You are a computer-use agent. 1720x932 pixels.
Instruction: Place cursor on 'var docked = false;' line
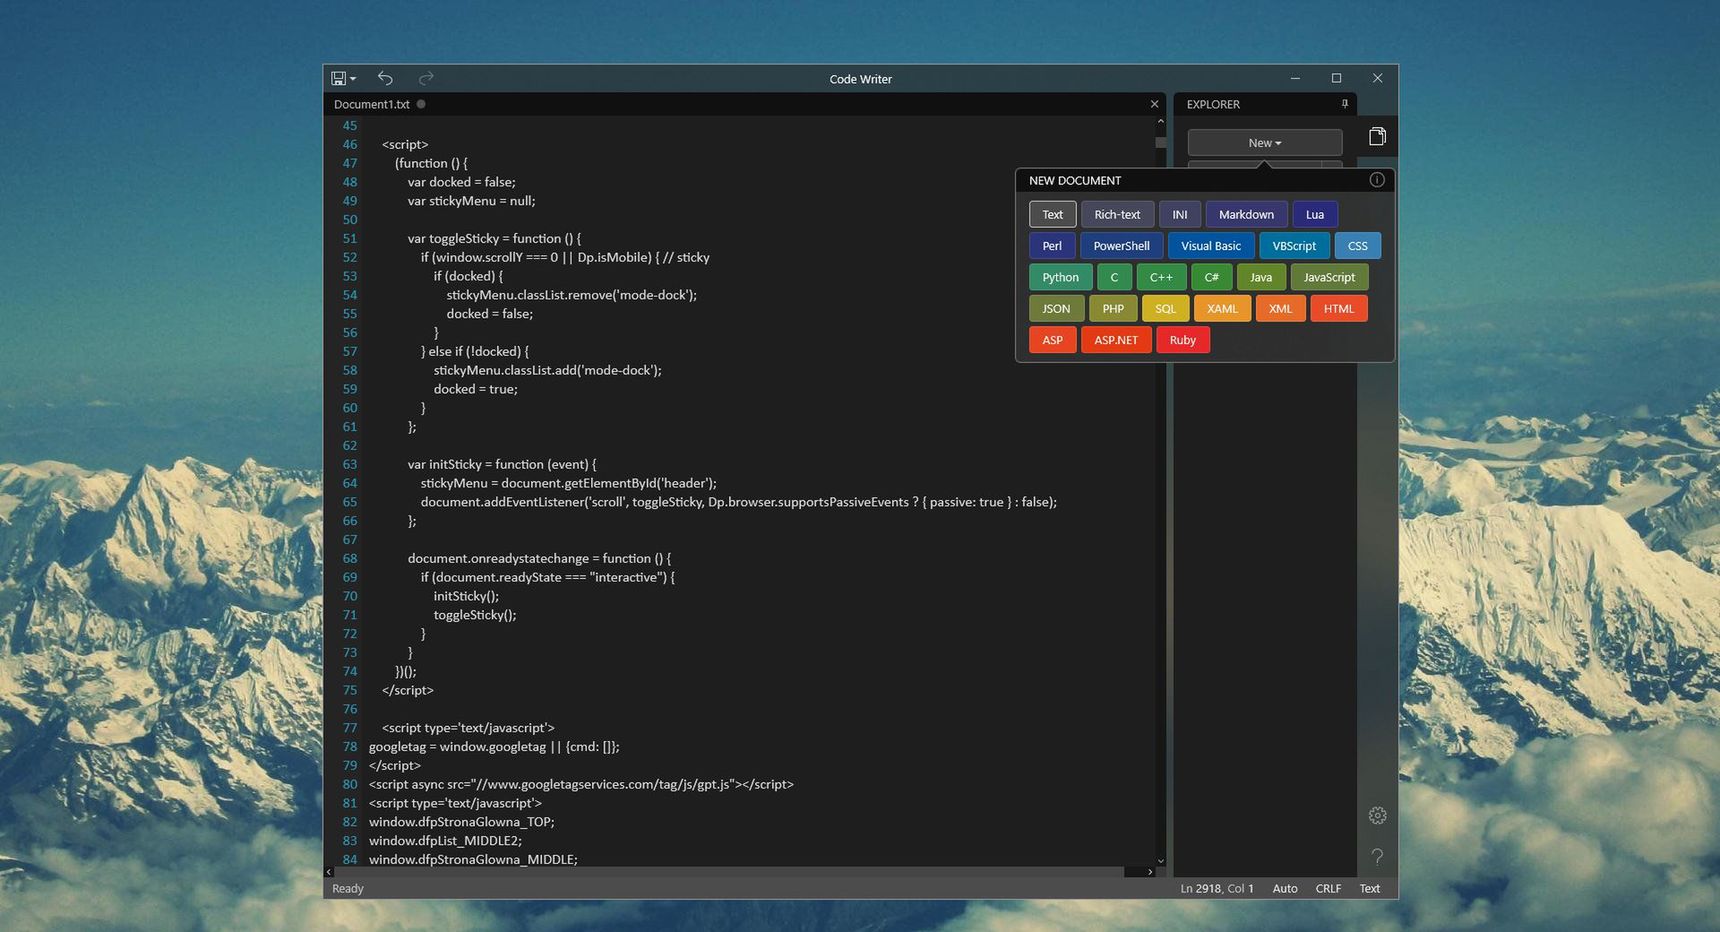[461, 182]
